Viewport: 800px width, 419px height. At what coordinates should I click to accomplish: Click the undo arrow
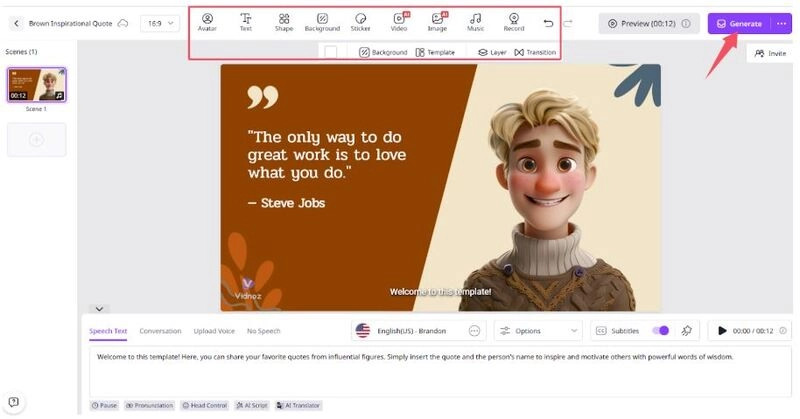point(547,23)
